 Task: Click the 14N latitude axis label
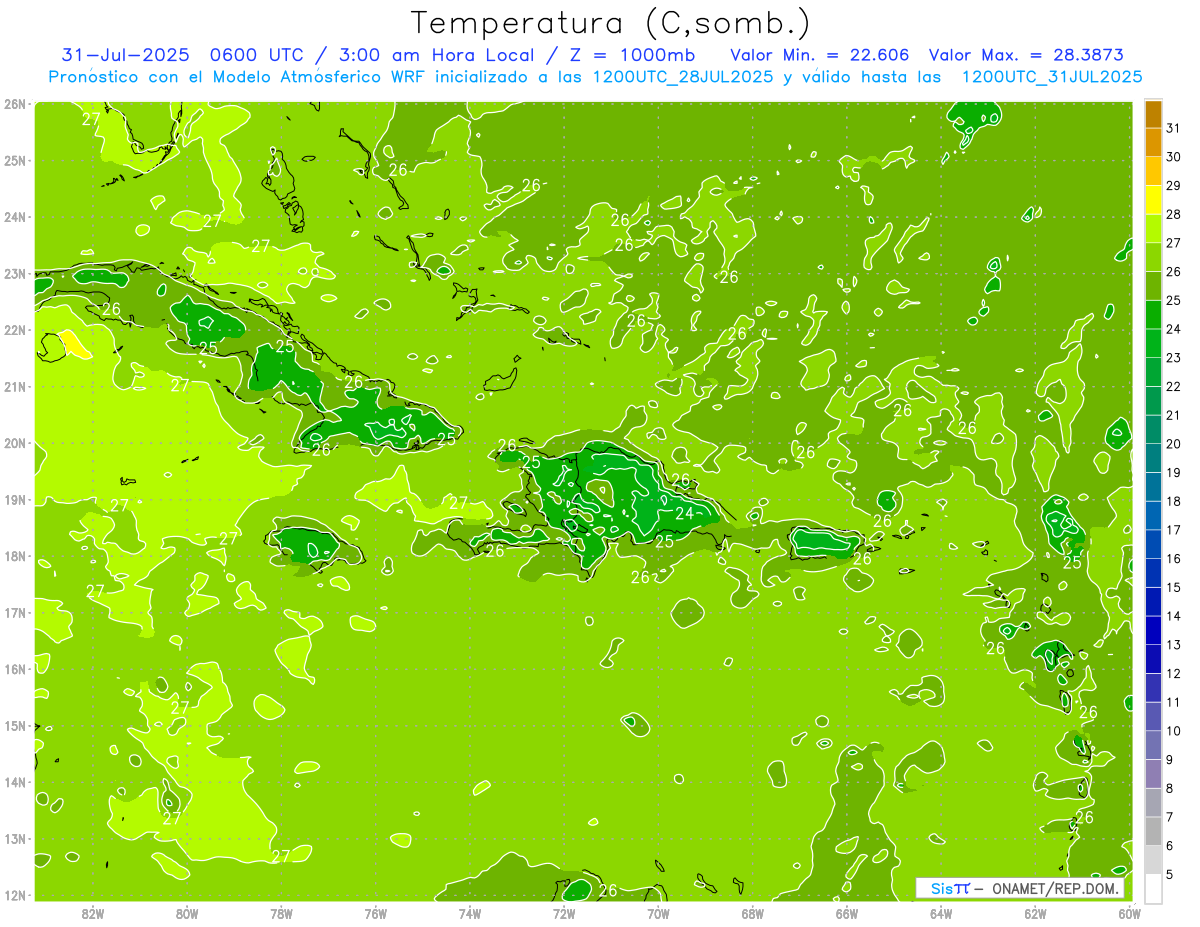coord(14,782)
